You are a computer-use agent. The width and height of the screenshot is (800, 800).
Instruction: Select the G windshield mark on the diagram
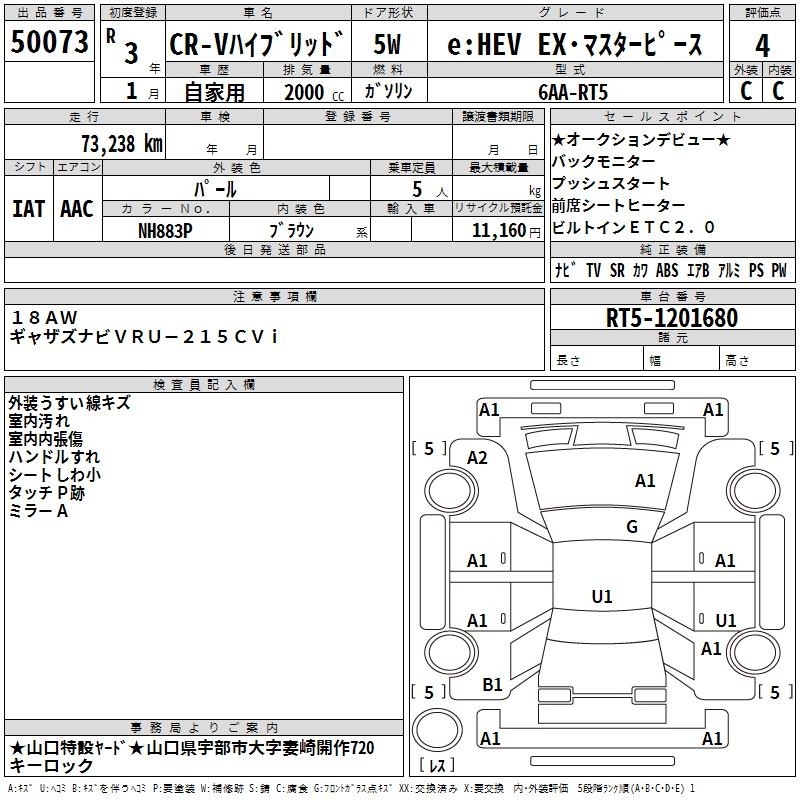click(631, 527)
